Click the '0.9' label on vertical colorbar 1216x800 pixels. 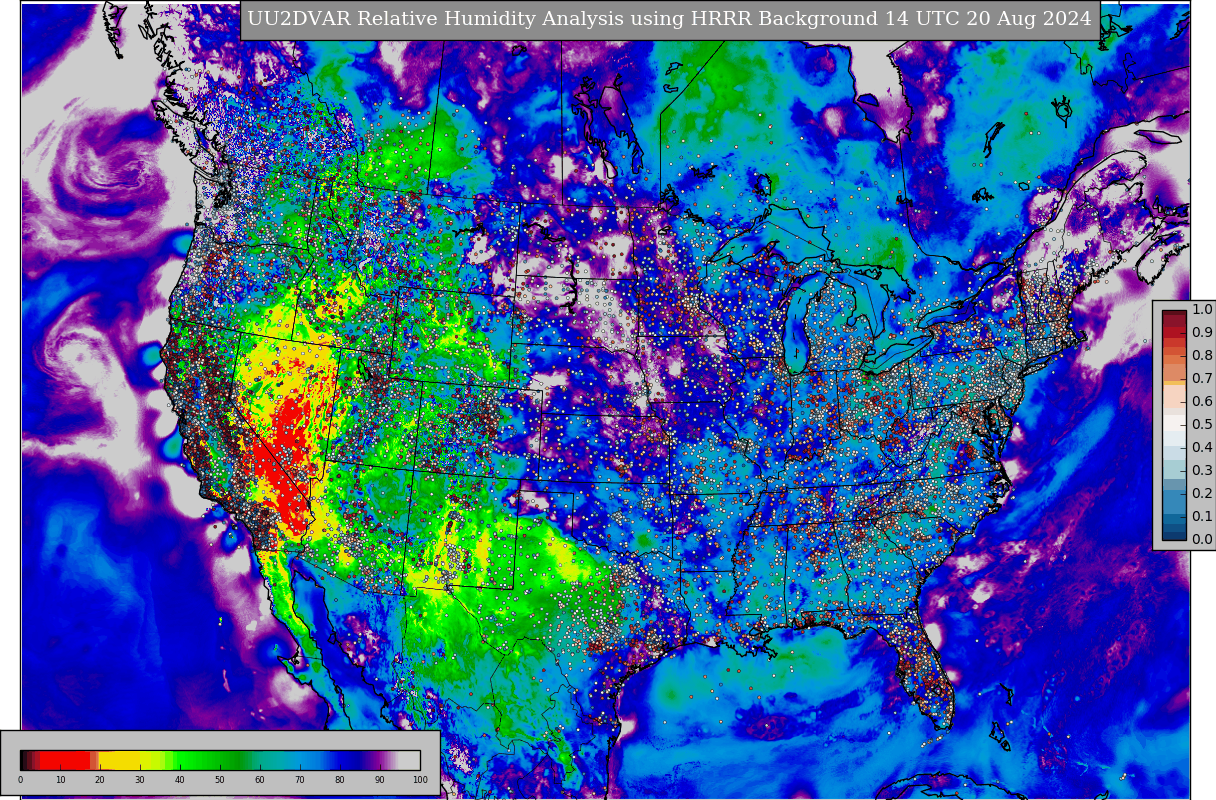click(x=1202, y=333)
